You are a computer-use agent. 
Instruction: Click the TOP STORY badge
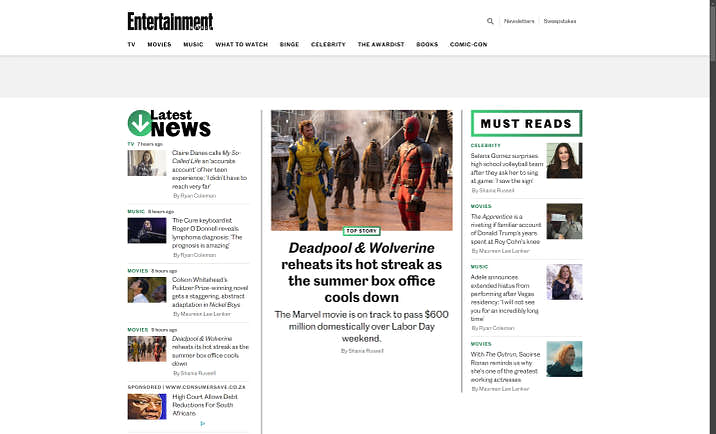point(362,231)
